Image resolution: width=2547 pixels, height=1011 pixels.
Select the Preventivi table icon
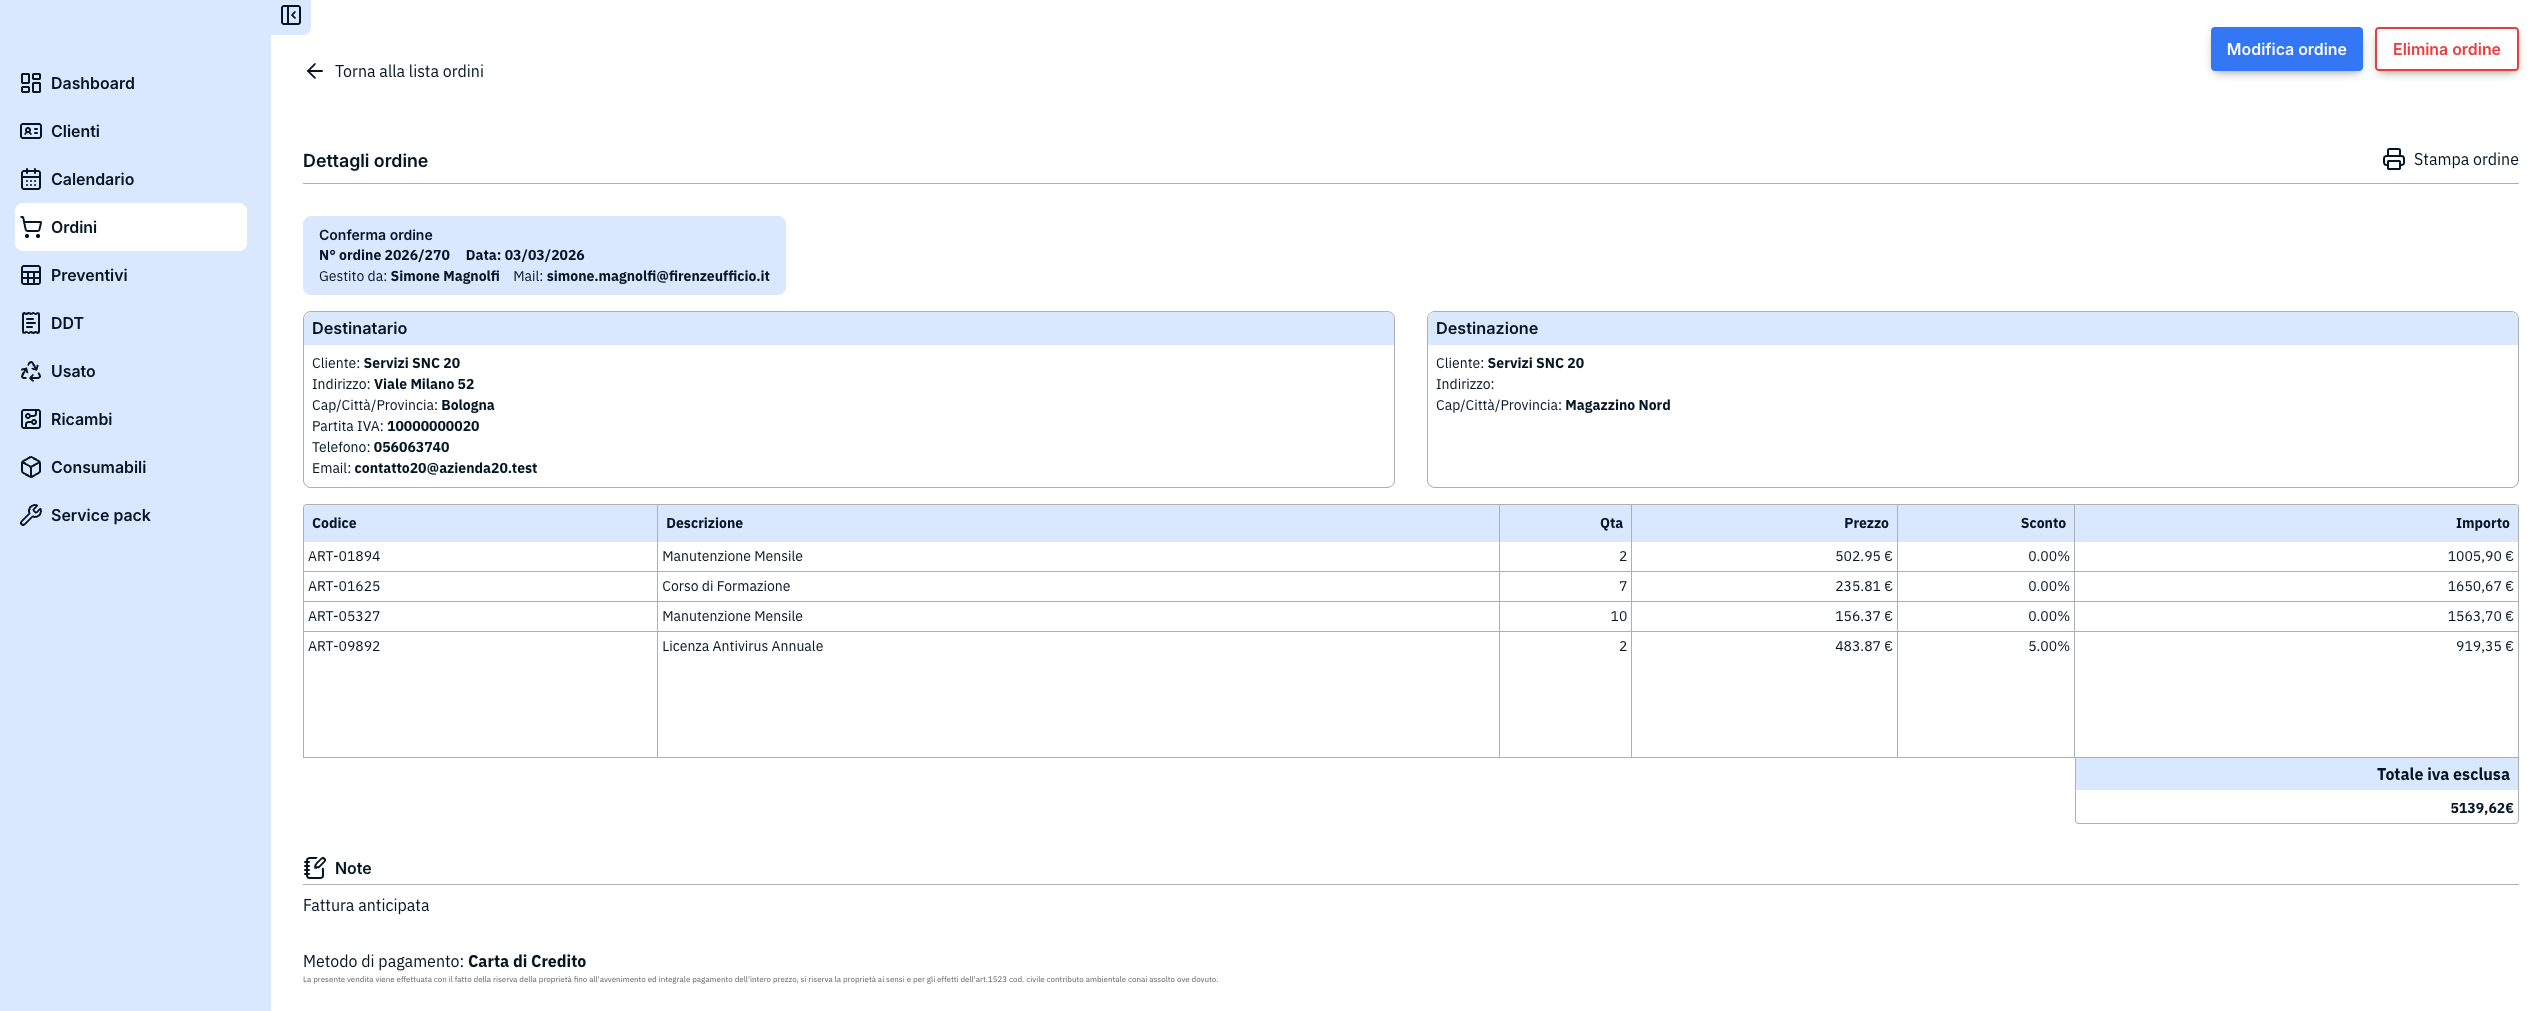(30, 275)
